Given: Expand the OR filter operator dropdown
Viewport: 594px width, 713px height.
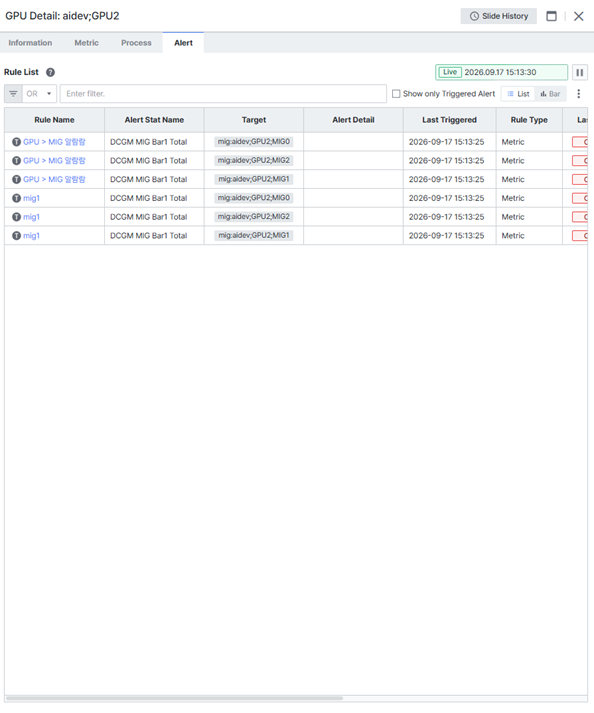Looking at the screenshot, I should click(x=39, y=94).
